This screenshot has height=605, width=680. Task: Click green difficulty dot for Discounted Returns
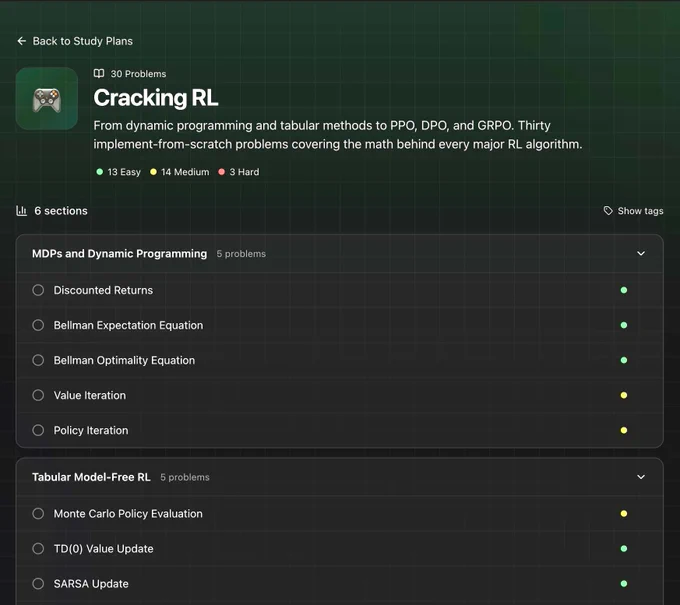click(624, 290)
